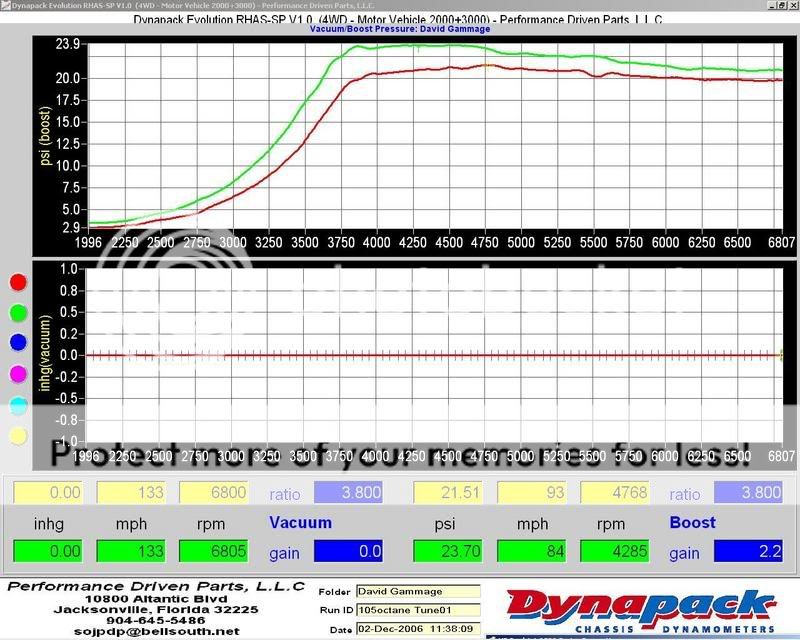Screen dimensions: 800x640
Task: Toggle the green boost trace visibility
Action: coord(17,314)
